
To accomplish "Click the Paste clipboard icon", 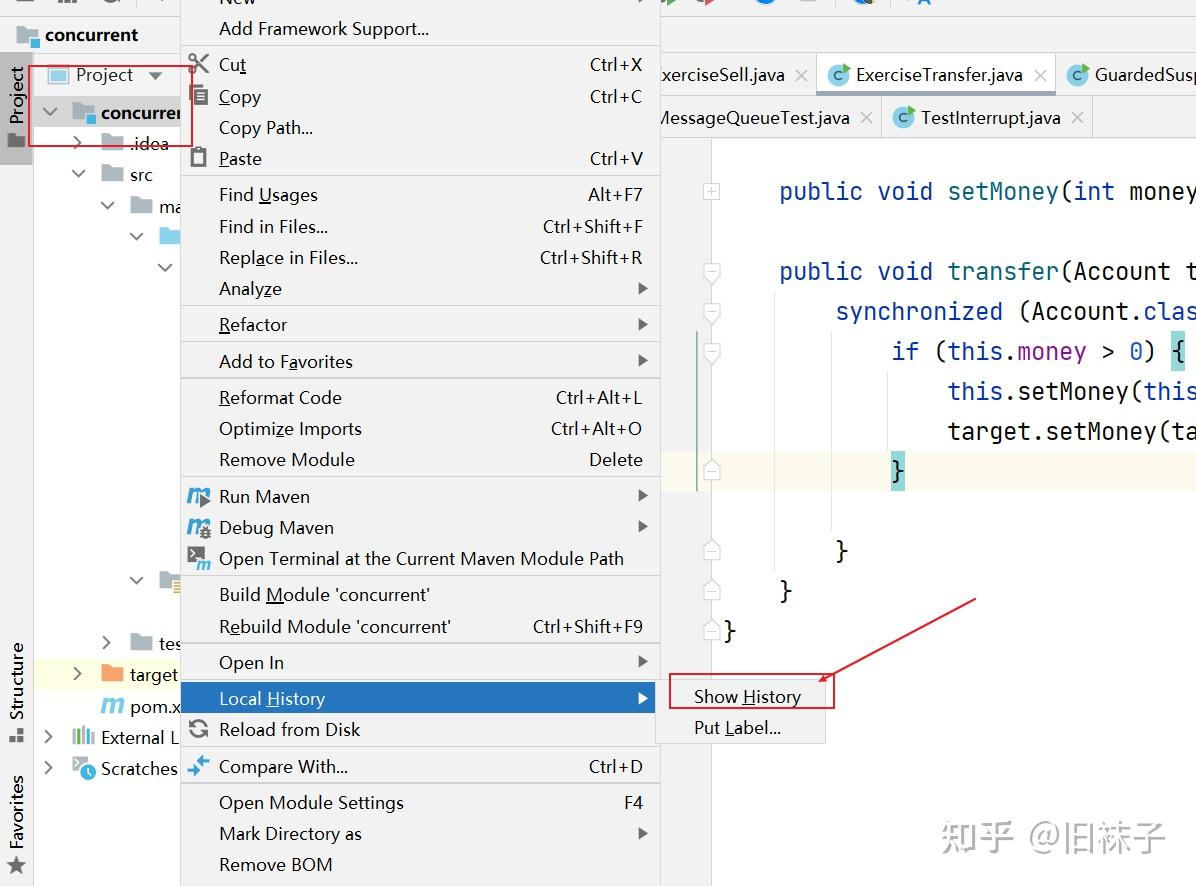I will (198, 157).
